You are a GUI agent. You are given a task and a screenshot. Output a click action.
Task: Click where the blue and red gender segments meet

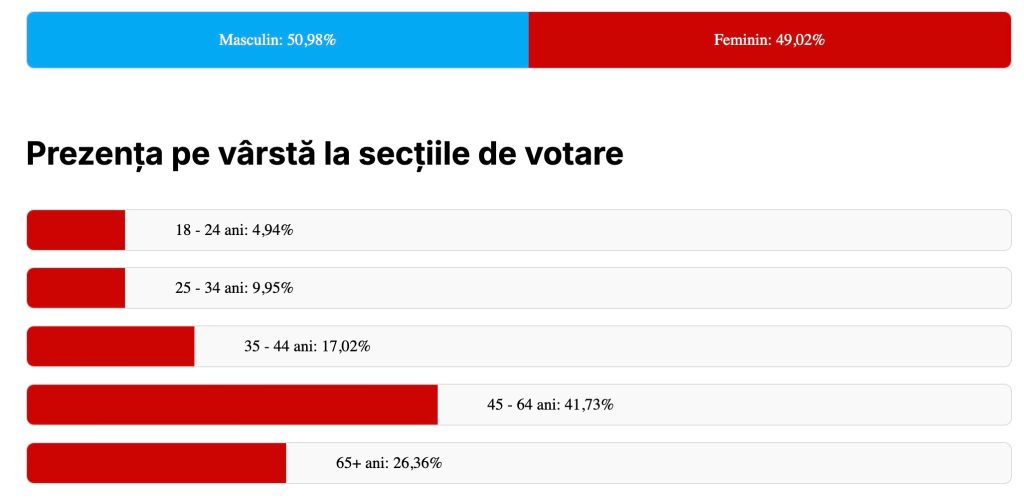(528, 40)
